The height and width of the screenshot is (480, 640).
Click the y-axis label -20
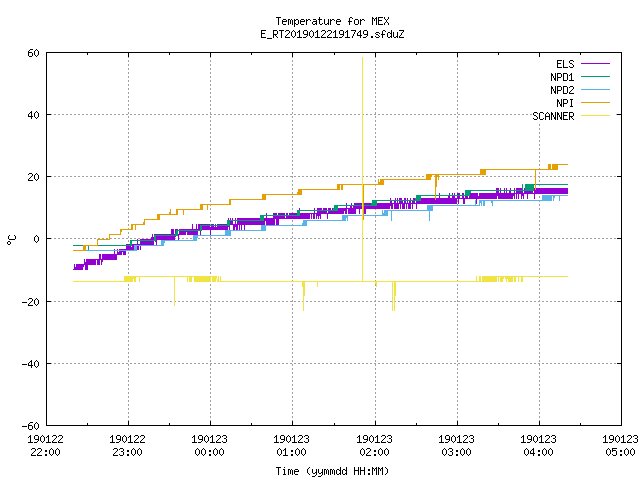click(x=31, y=302)
